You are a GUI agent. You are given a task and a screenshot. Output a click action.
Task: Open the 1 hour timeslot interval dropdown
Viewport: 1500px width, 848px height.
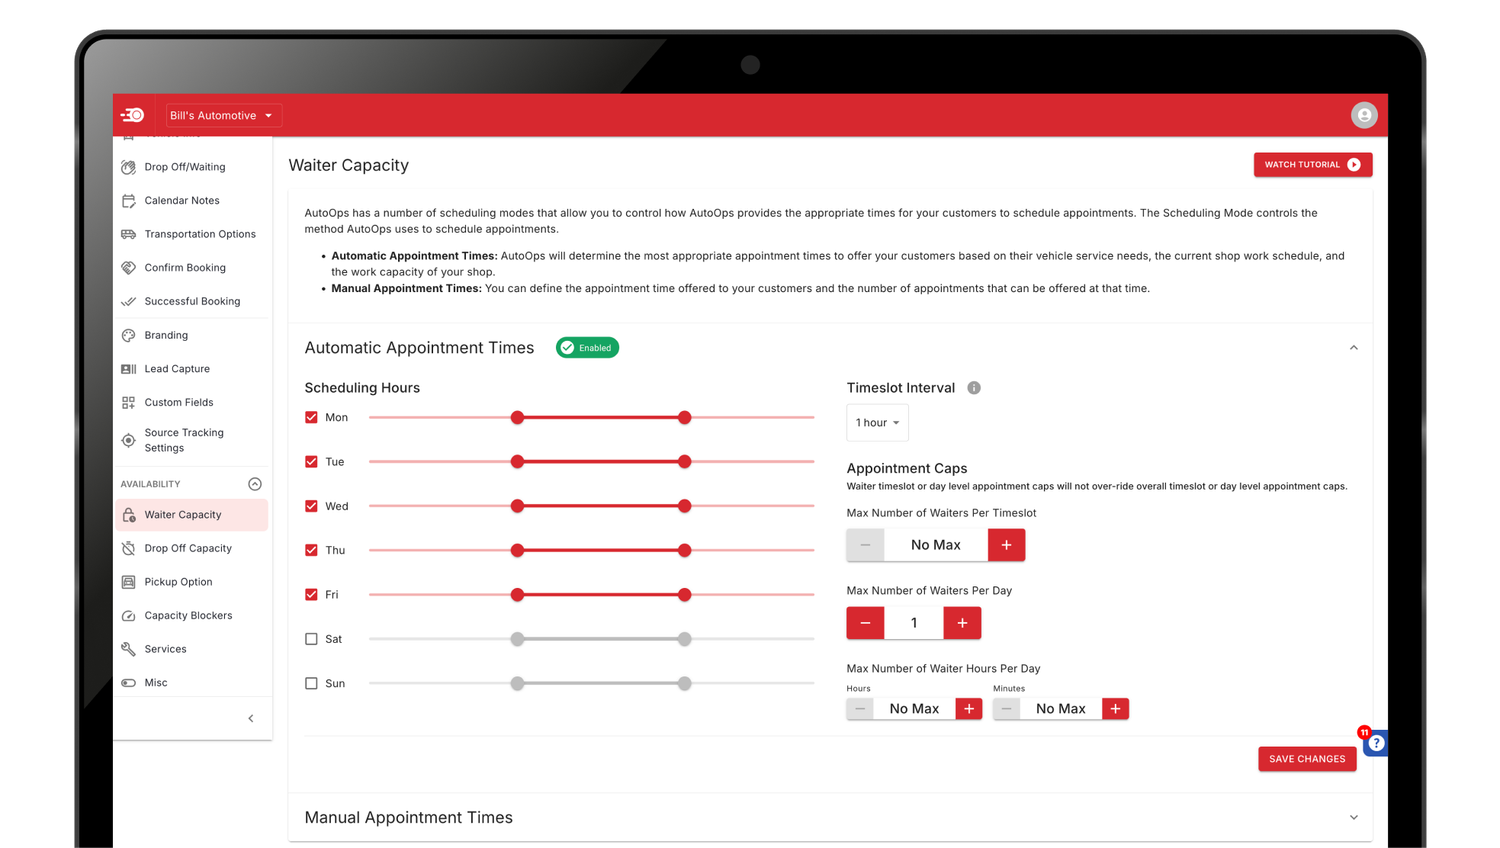coord(877,423)
